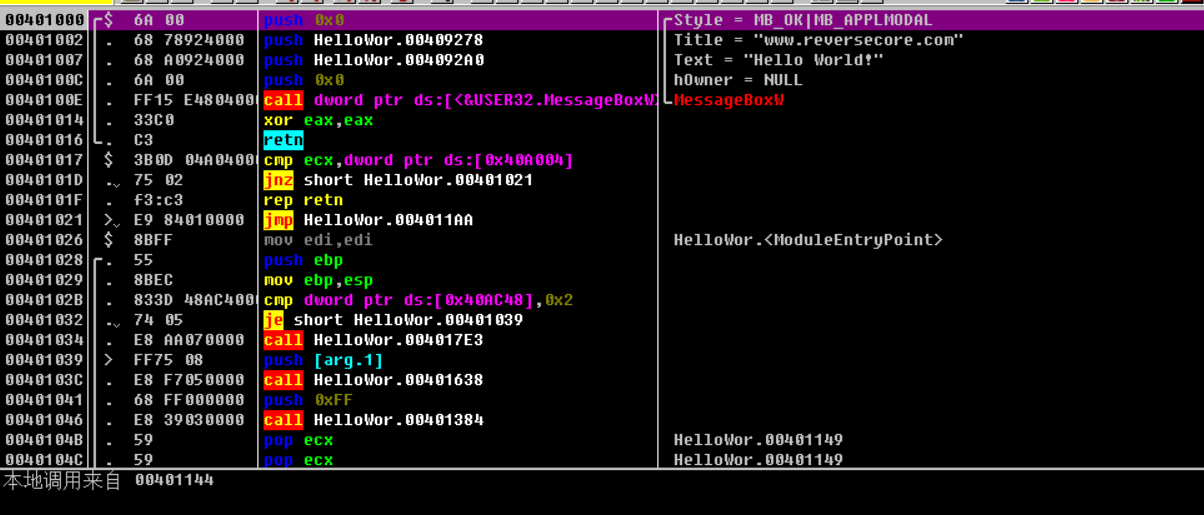Click hex bytes E9 84010000

coord(188,220)
